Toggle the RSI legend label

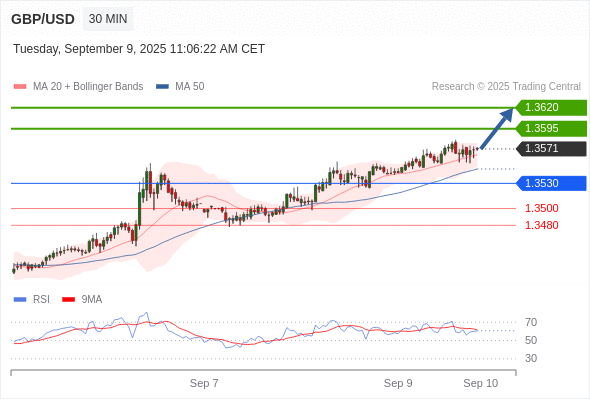[41, 300]
